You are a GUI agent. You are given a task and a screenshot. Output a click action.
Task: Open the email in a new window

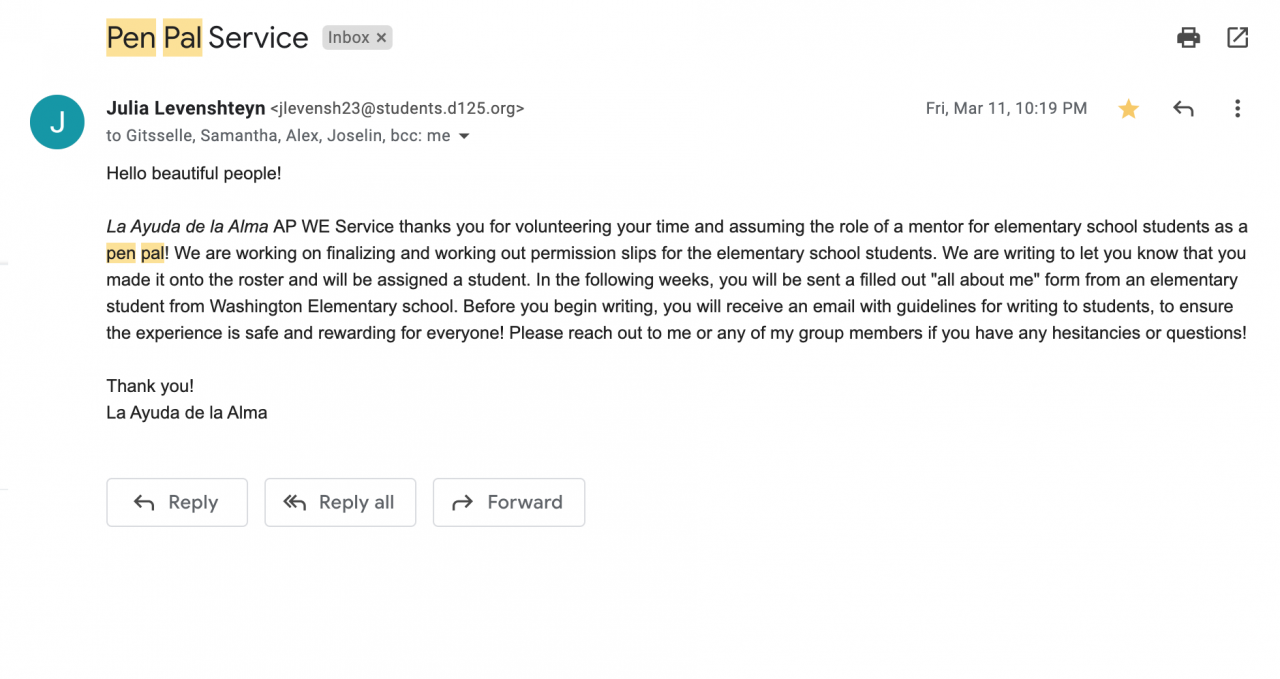(1237, 38)
